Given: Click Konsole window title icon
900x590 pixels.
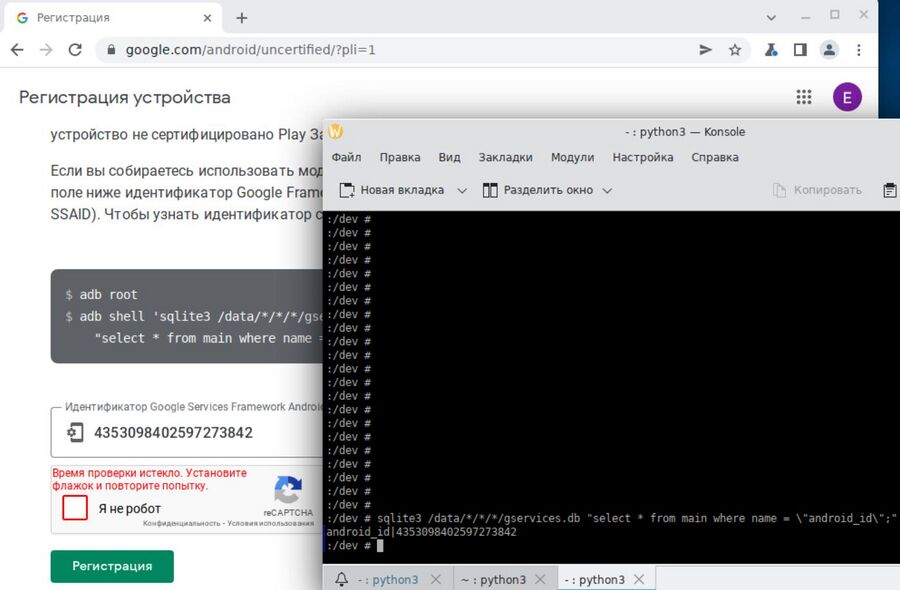Looking at the screenshot, I should pos(335,132).
